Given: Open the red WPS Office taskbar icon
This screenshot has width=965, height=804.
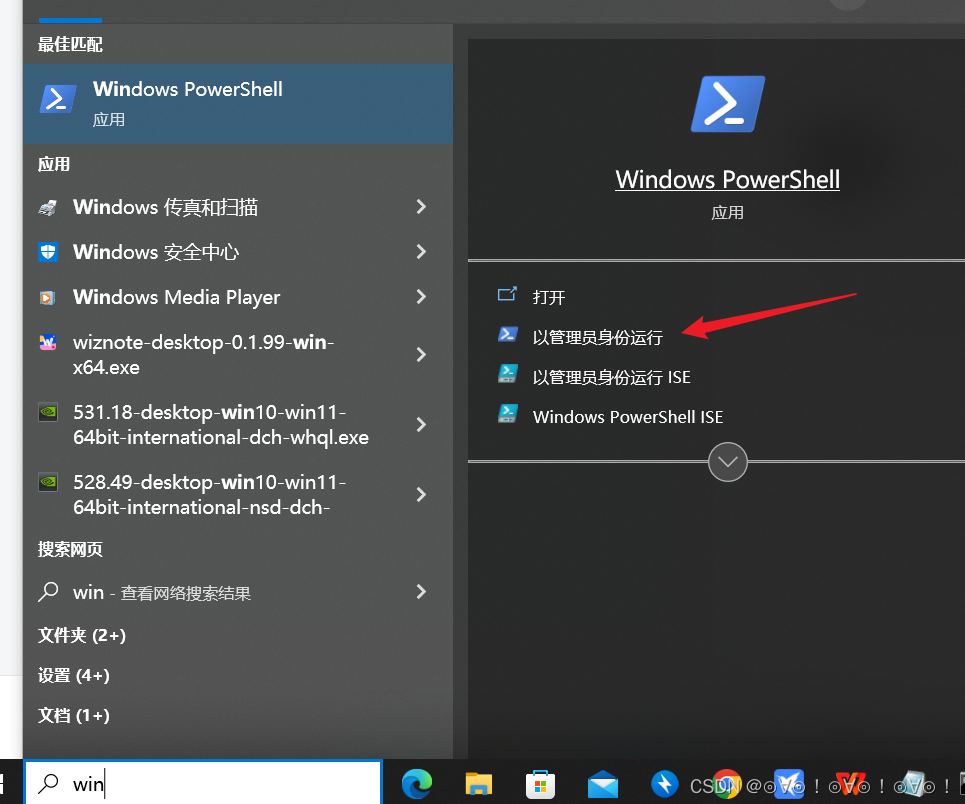Looking at the screenshot, I should [x=851, y=784].
